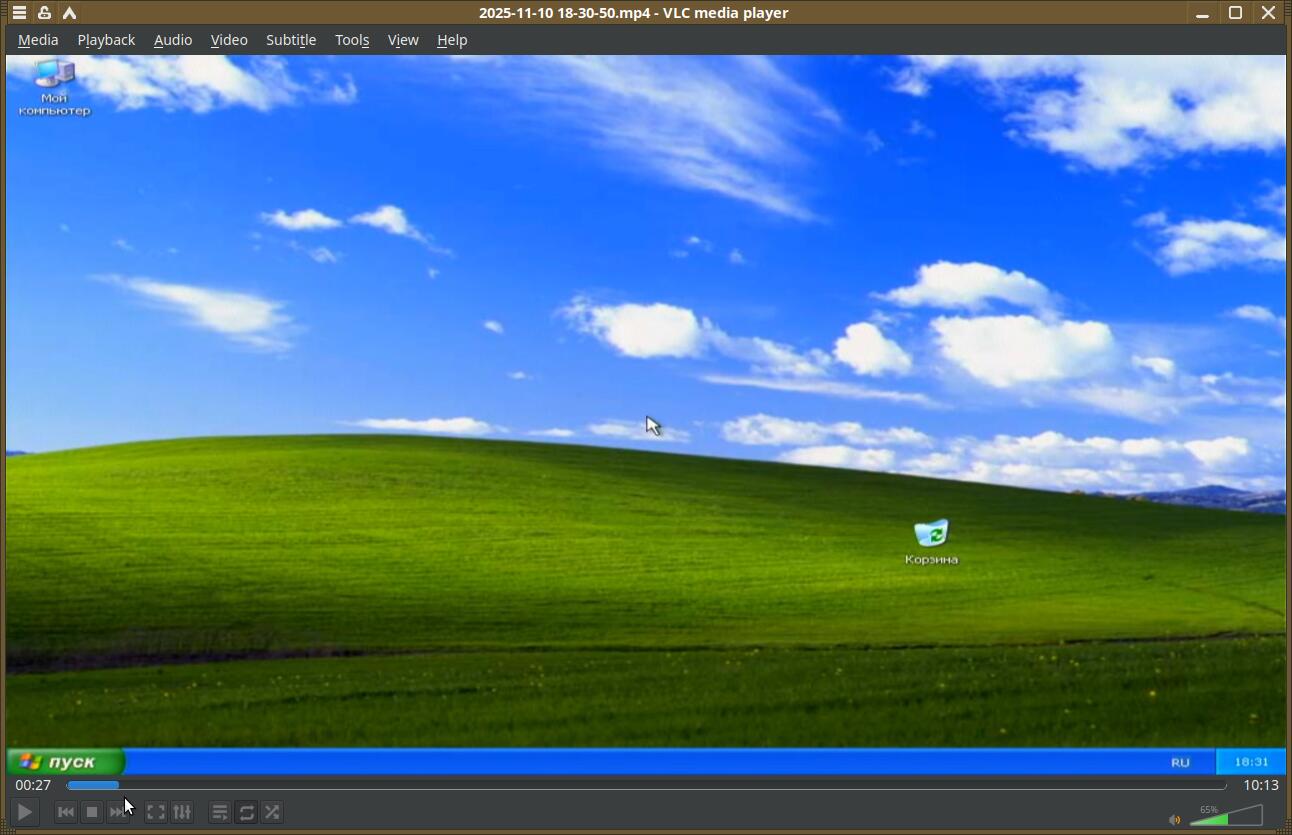
Task: Click the up-arrow icon in the title bar
Action: point(69,13)
